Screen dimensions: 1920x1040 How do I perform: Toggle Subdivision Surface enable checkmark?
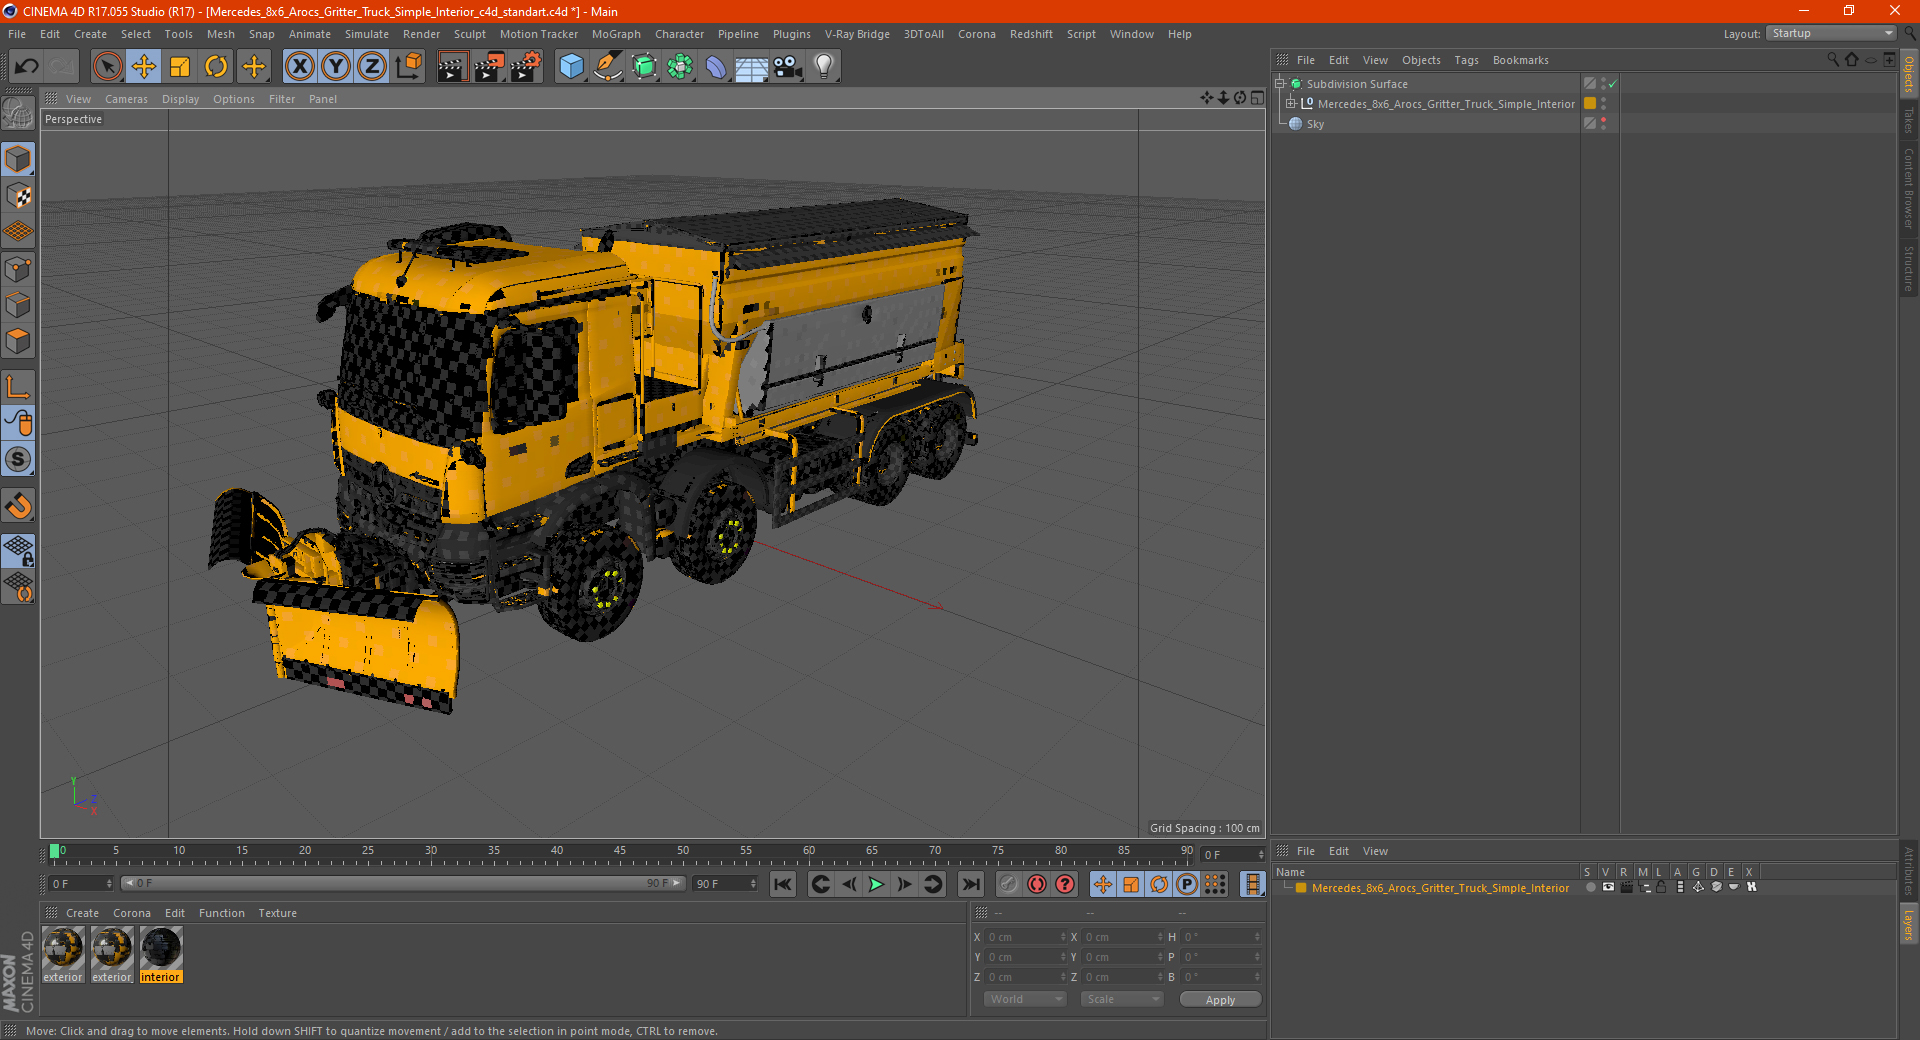pos(1612,84)
